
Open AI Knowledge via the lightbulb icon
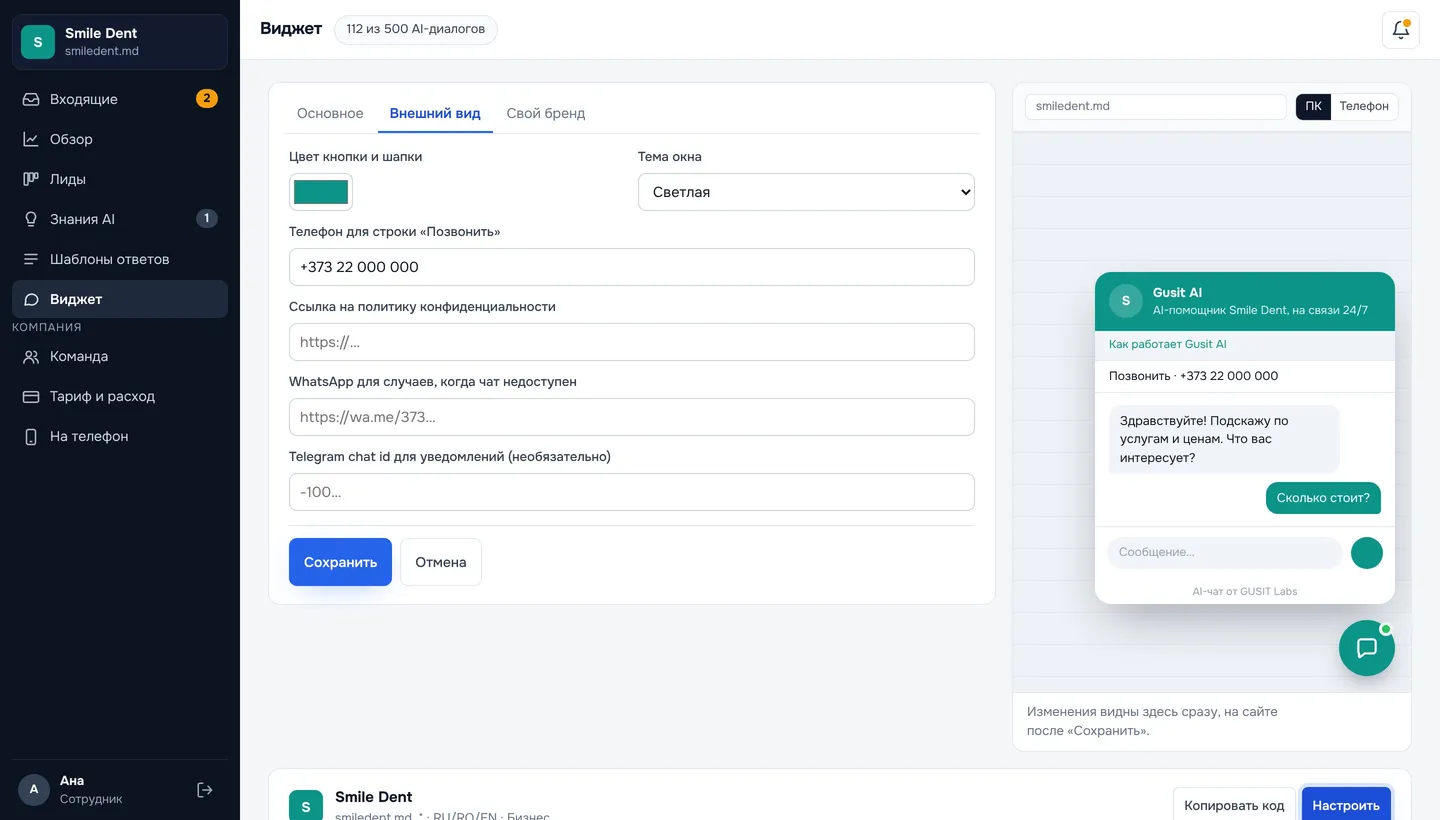(31, 219)
